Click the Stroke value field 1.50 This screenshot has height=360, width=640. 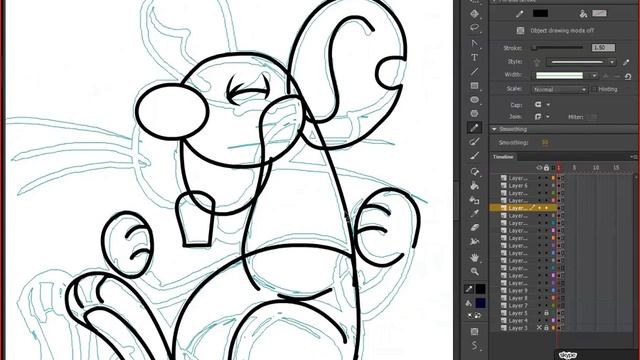click(603, 48)
